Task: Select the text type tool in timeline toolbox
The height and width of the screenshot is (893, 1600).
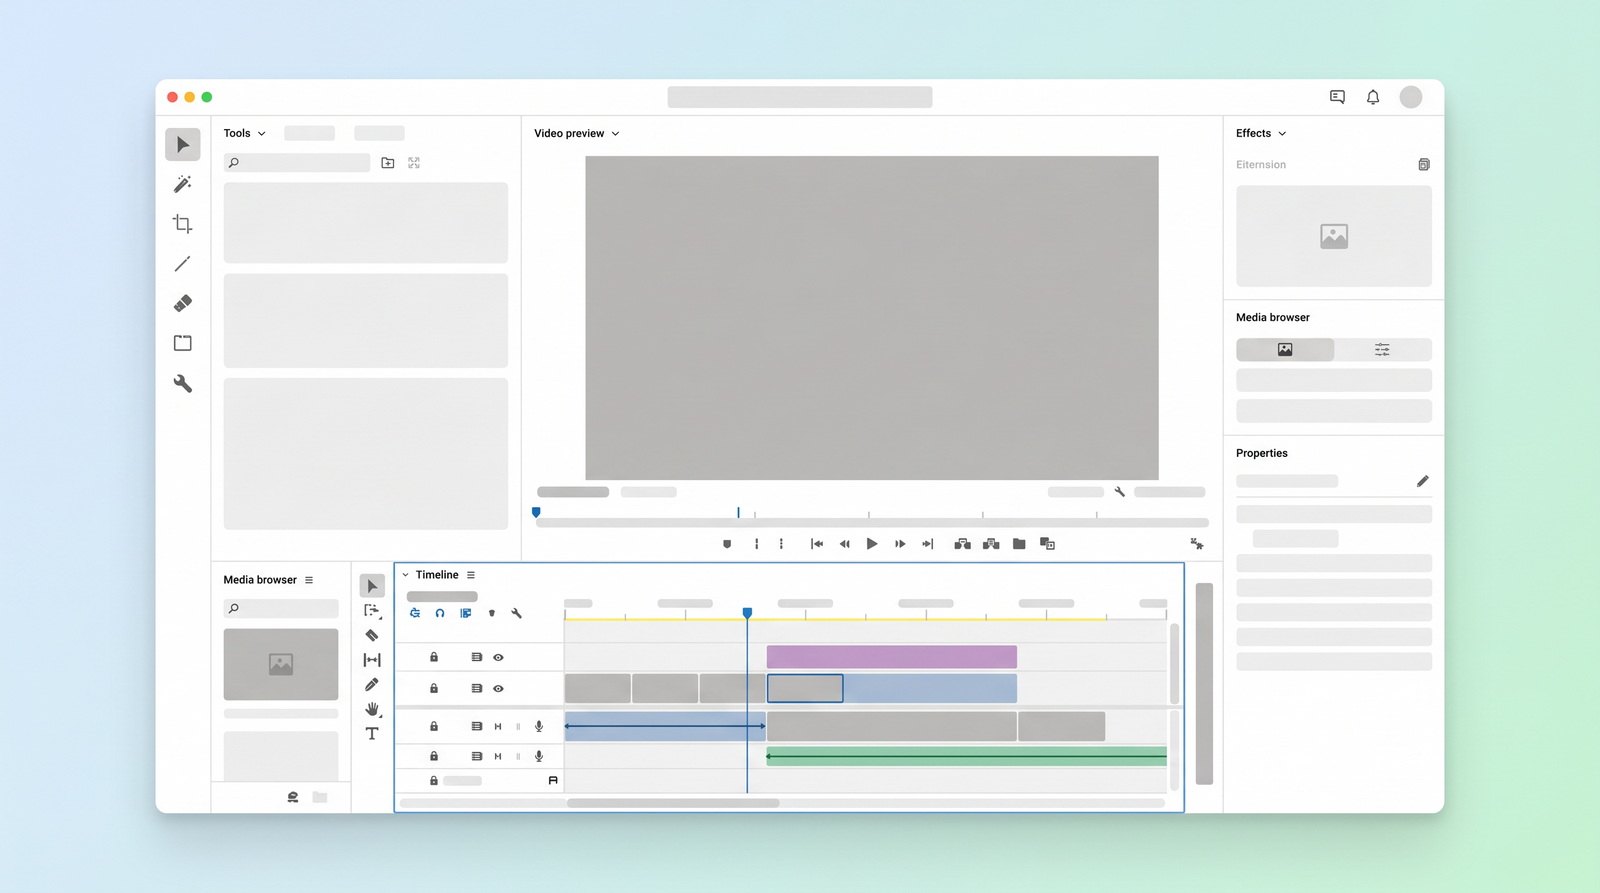Action: pyautogui.click(x=372, y=734)
